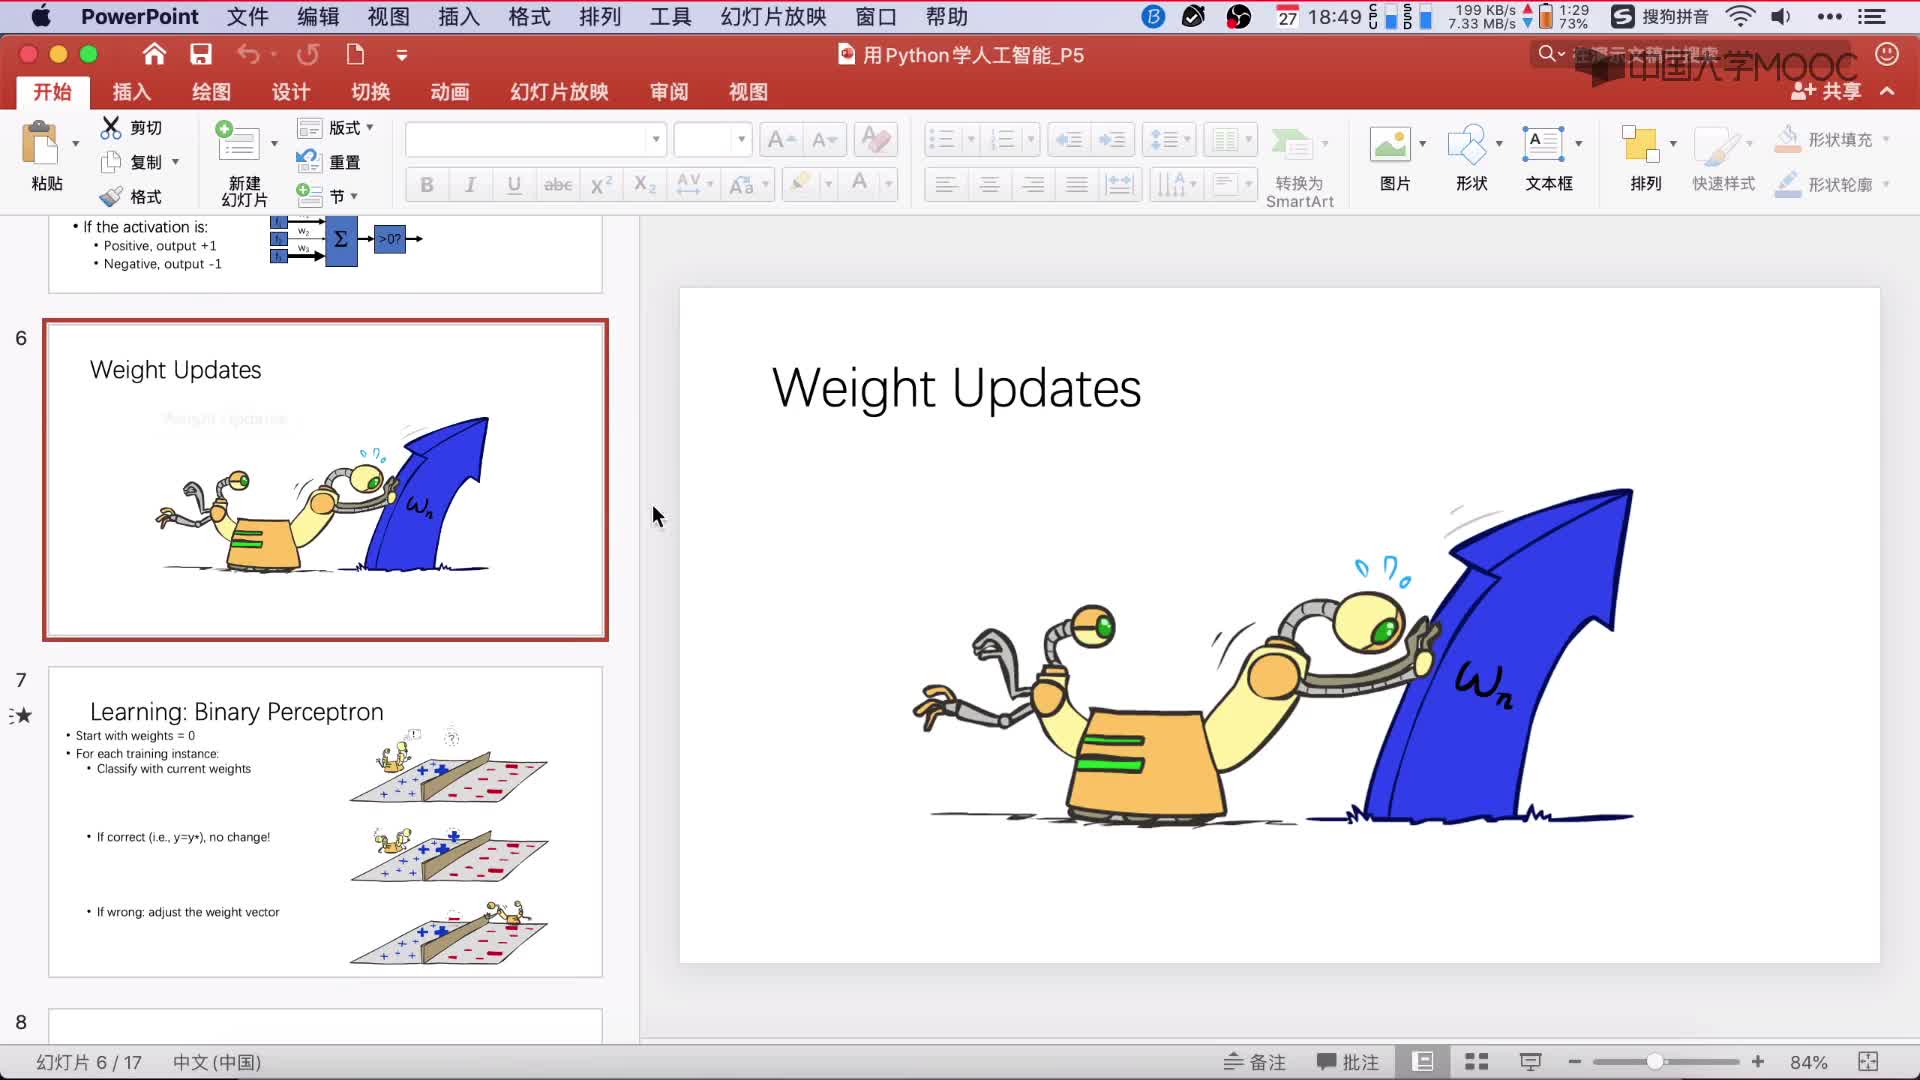Open the font size dropdown
The height and width of the screenshot is (1080, 1920).
pyautogui.click(x=741, y=139)
